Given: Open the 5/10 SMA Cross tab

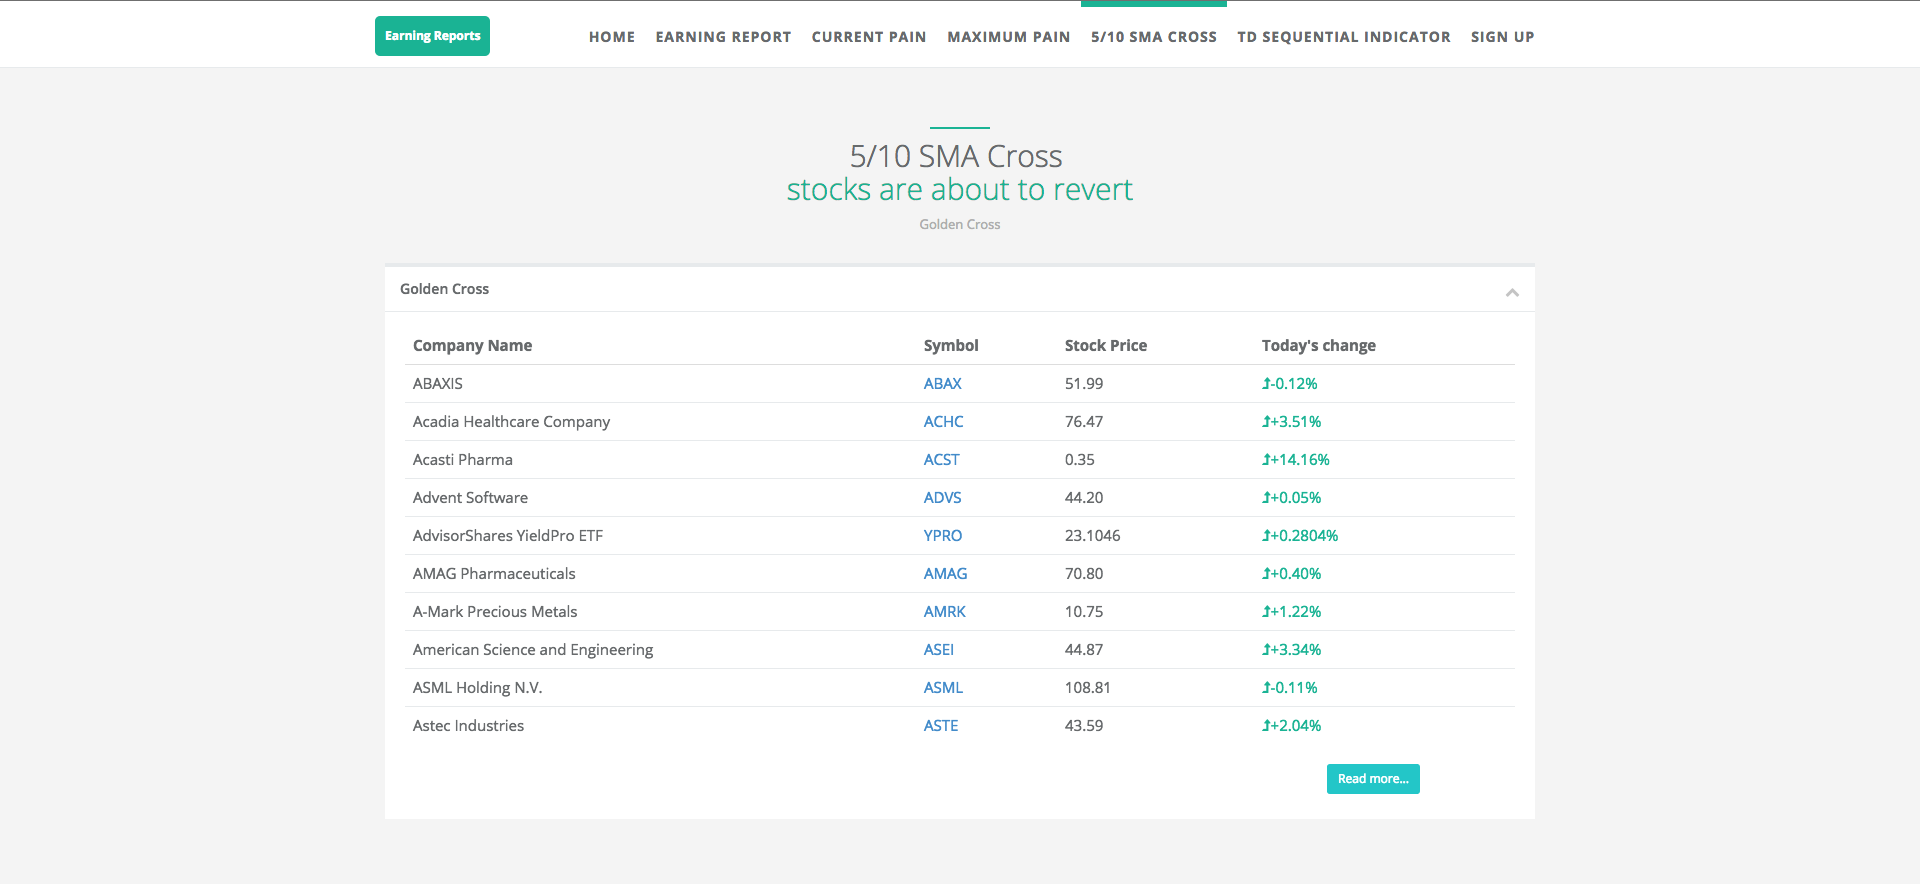Looking at the screenshot, I should pos(1154,37).
